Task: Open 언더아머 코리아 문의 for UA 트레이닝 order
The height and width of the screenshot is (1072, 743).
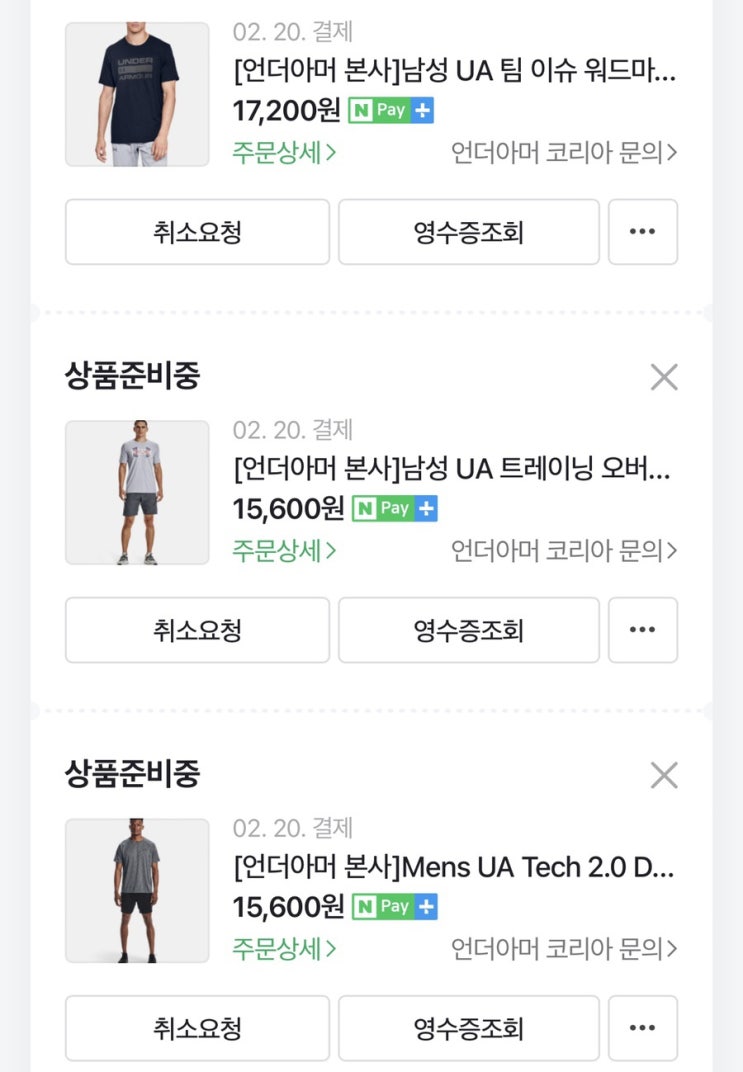Action: pos(564,551)
